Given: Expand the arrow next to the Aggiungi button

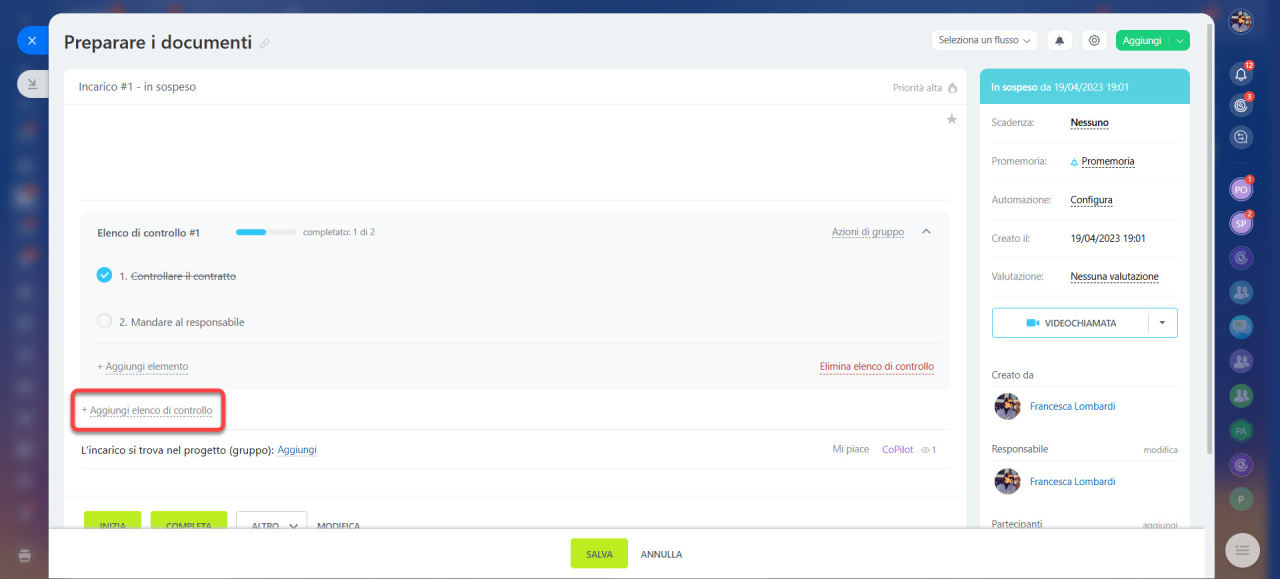Looking at the screenshot, I should (x=1180, y=40).
